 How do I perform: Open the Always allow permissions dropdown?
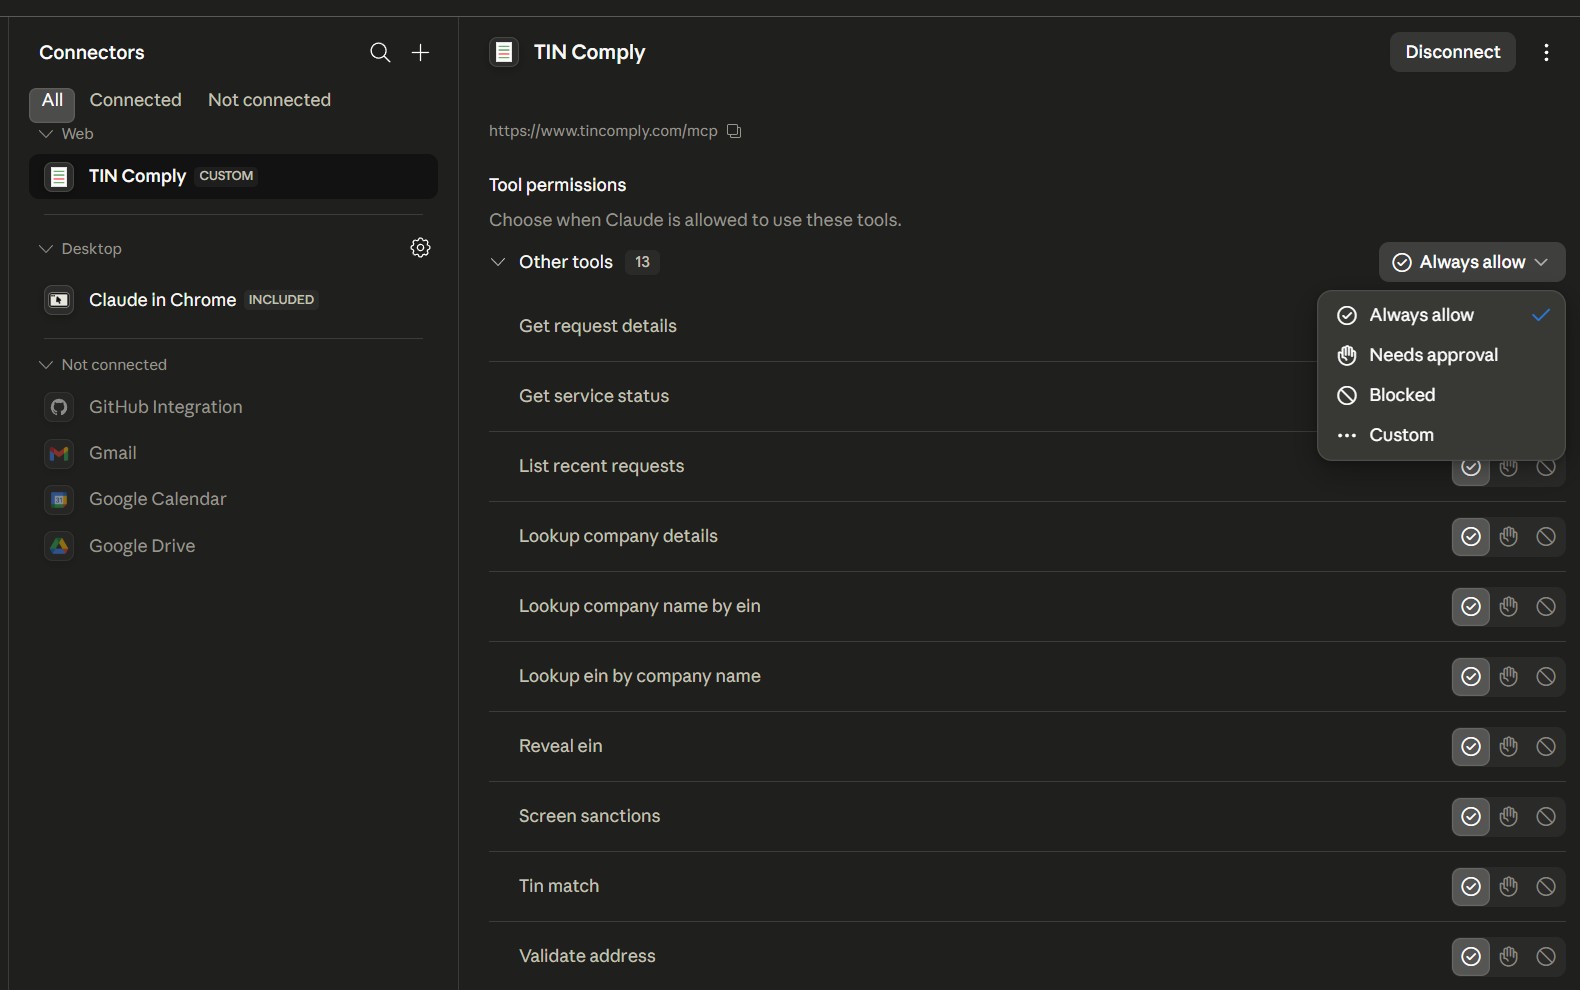tap(1472, 262)
